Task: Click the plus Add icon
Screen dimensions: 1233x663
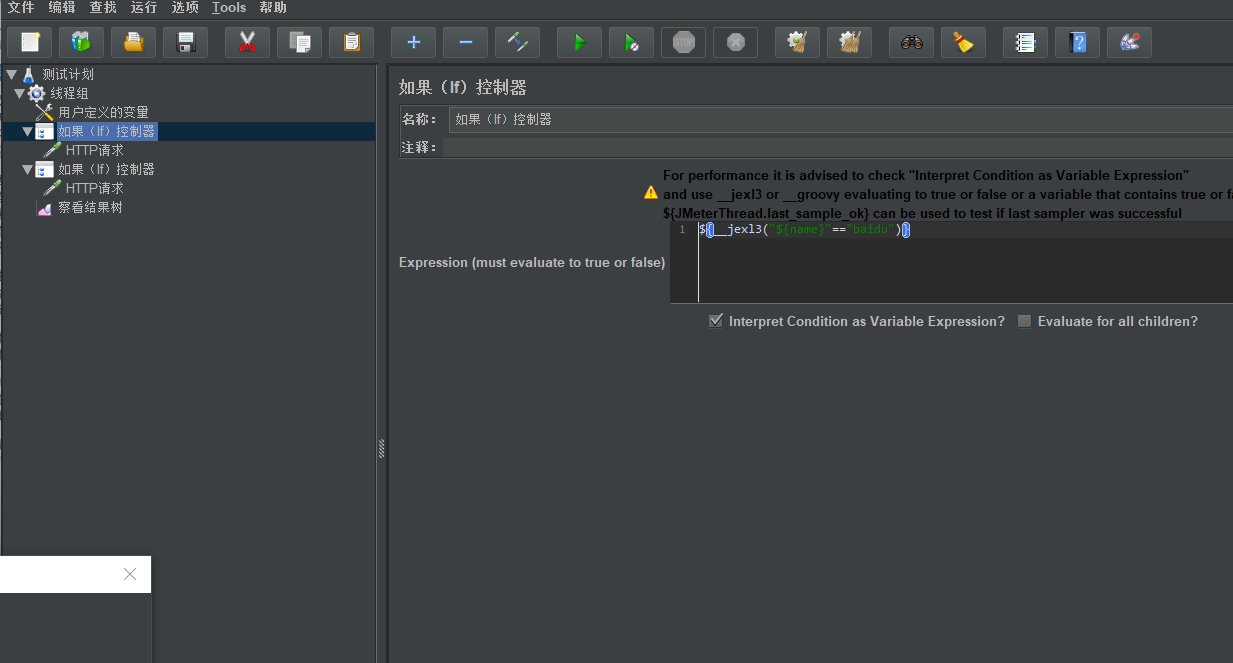Action: pyautogui.click(x=414, y=42)
